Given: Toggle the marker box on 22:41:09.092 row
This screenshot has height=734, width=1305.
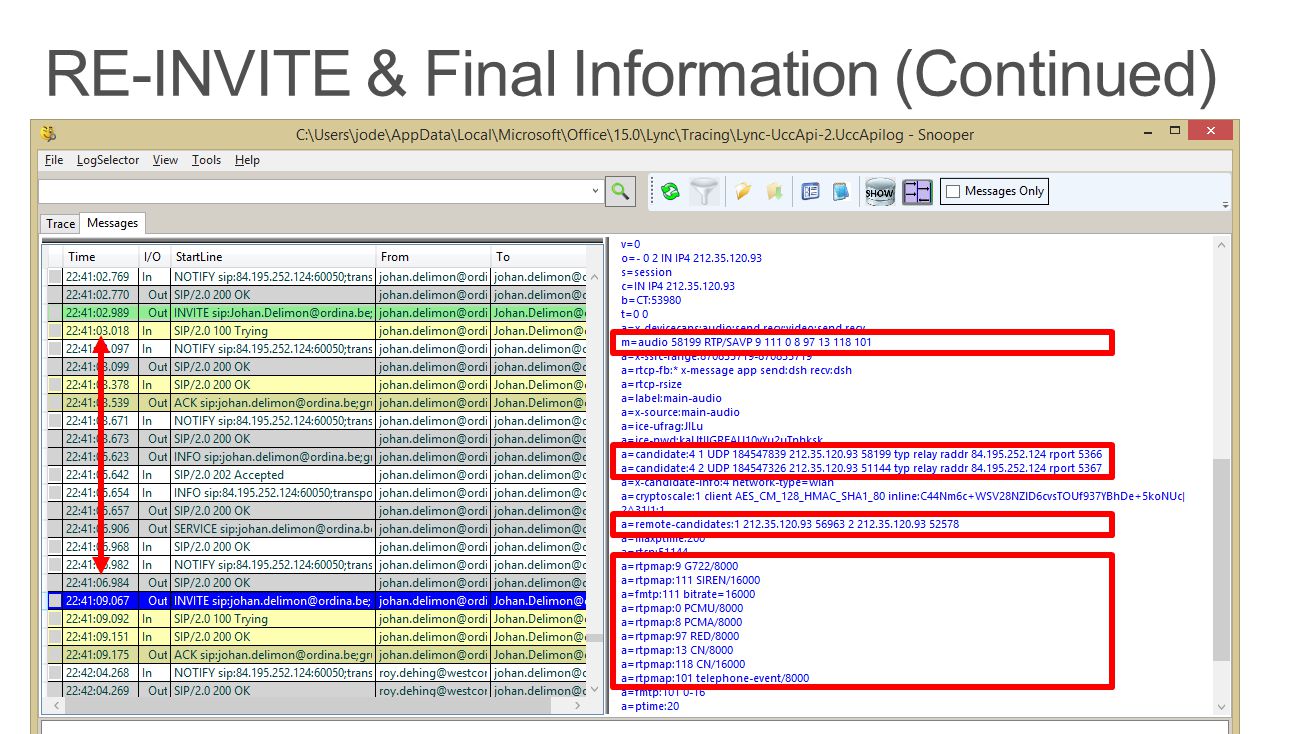Looking at the screenshot, I should [x=55, y=619].
